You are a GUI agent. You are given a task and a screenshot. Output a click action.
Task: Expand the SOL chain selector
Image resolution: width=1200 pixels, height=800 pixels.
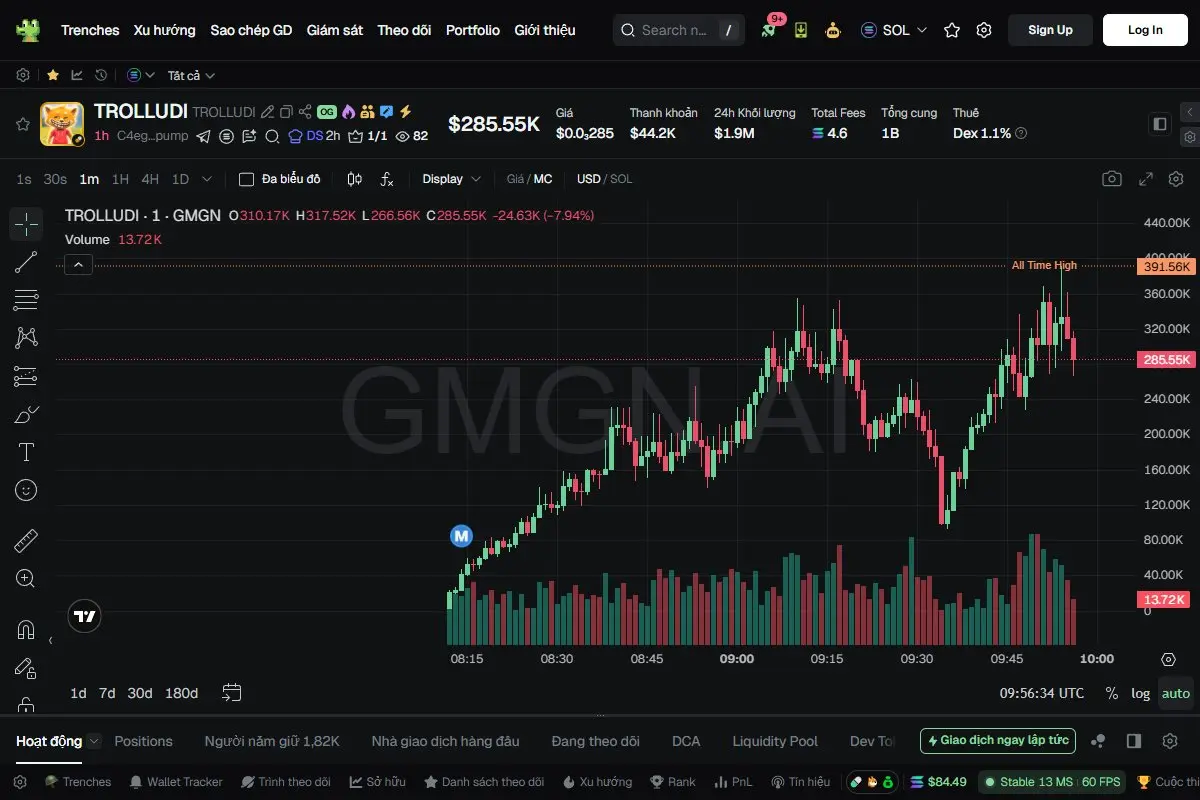tap(894, 30)
